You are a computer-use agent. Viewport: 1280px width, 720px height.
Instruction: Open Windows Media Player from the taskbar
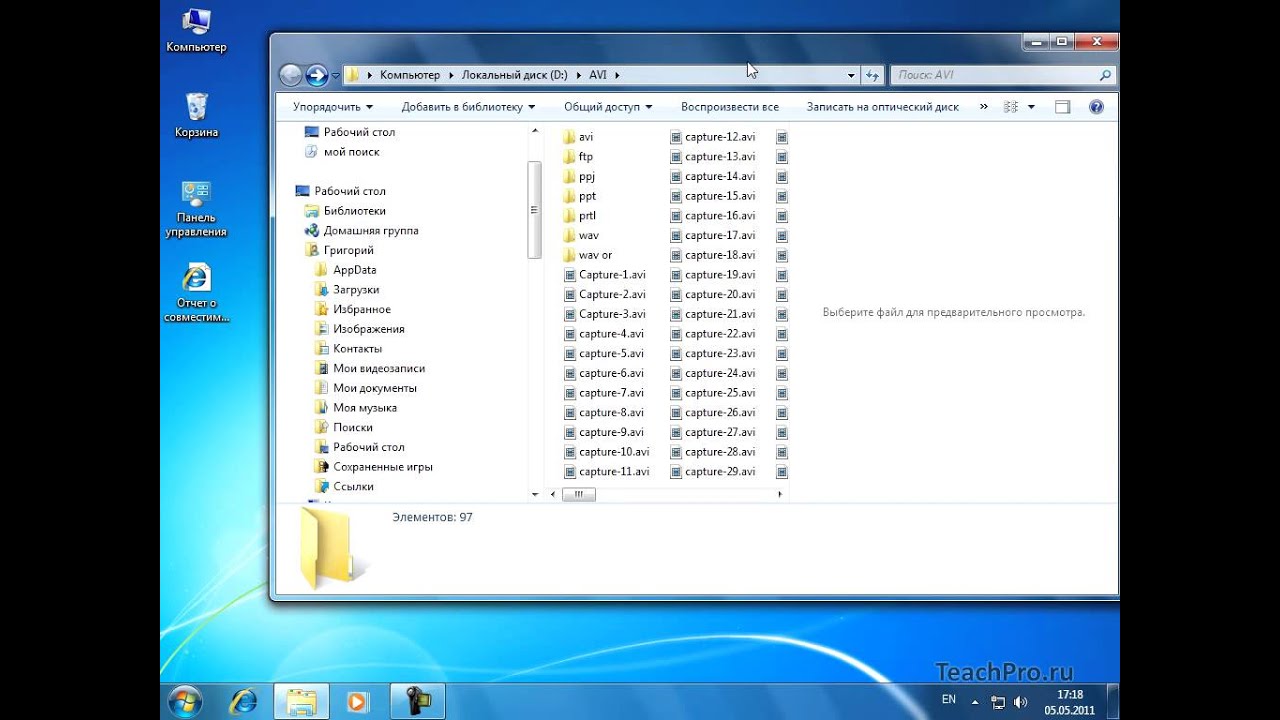(357, 701)
